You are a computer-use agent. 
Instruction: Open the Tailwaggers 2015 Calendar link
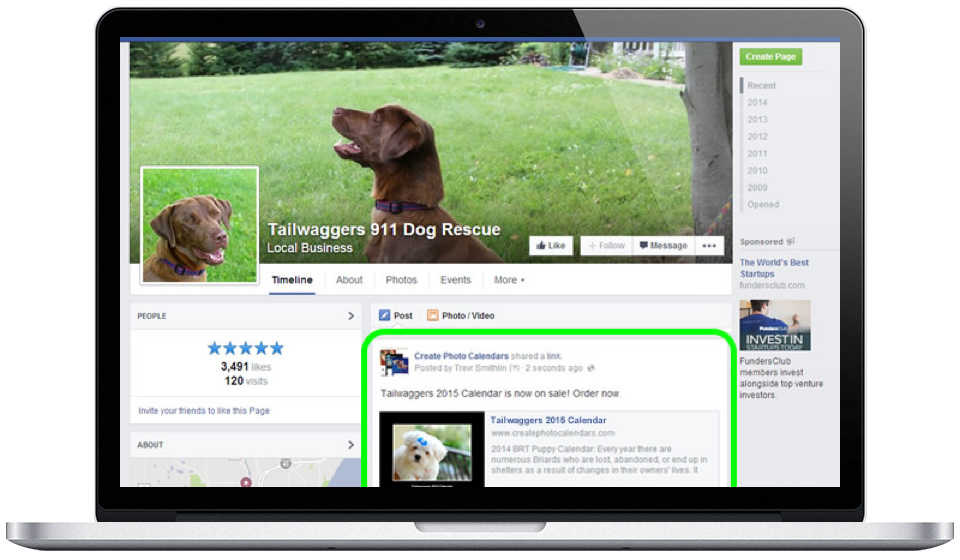pos(548,420)
